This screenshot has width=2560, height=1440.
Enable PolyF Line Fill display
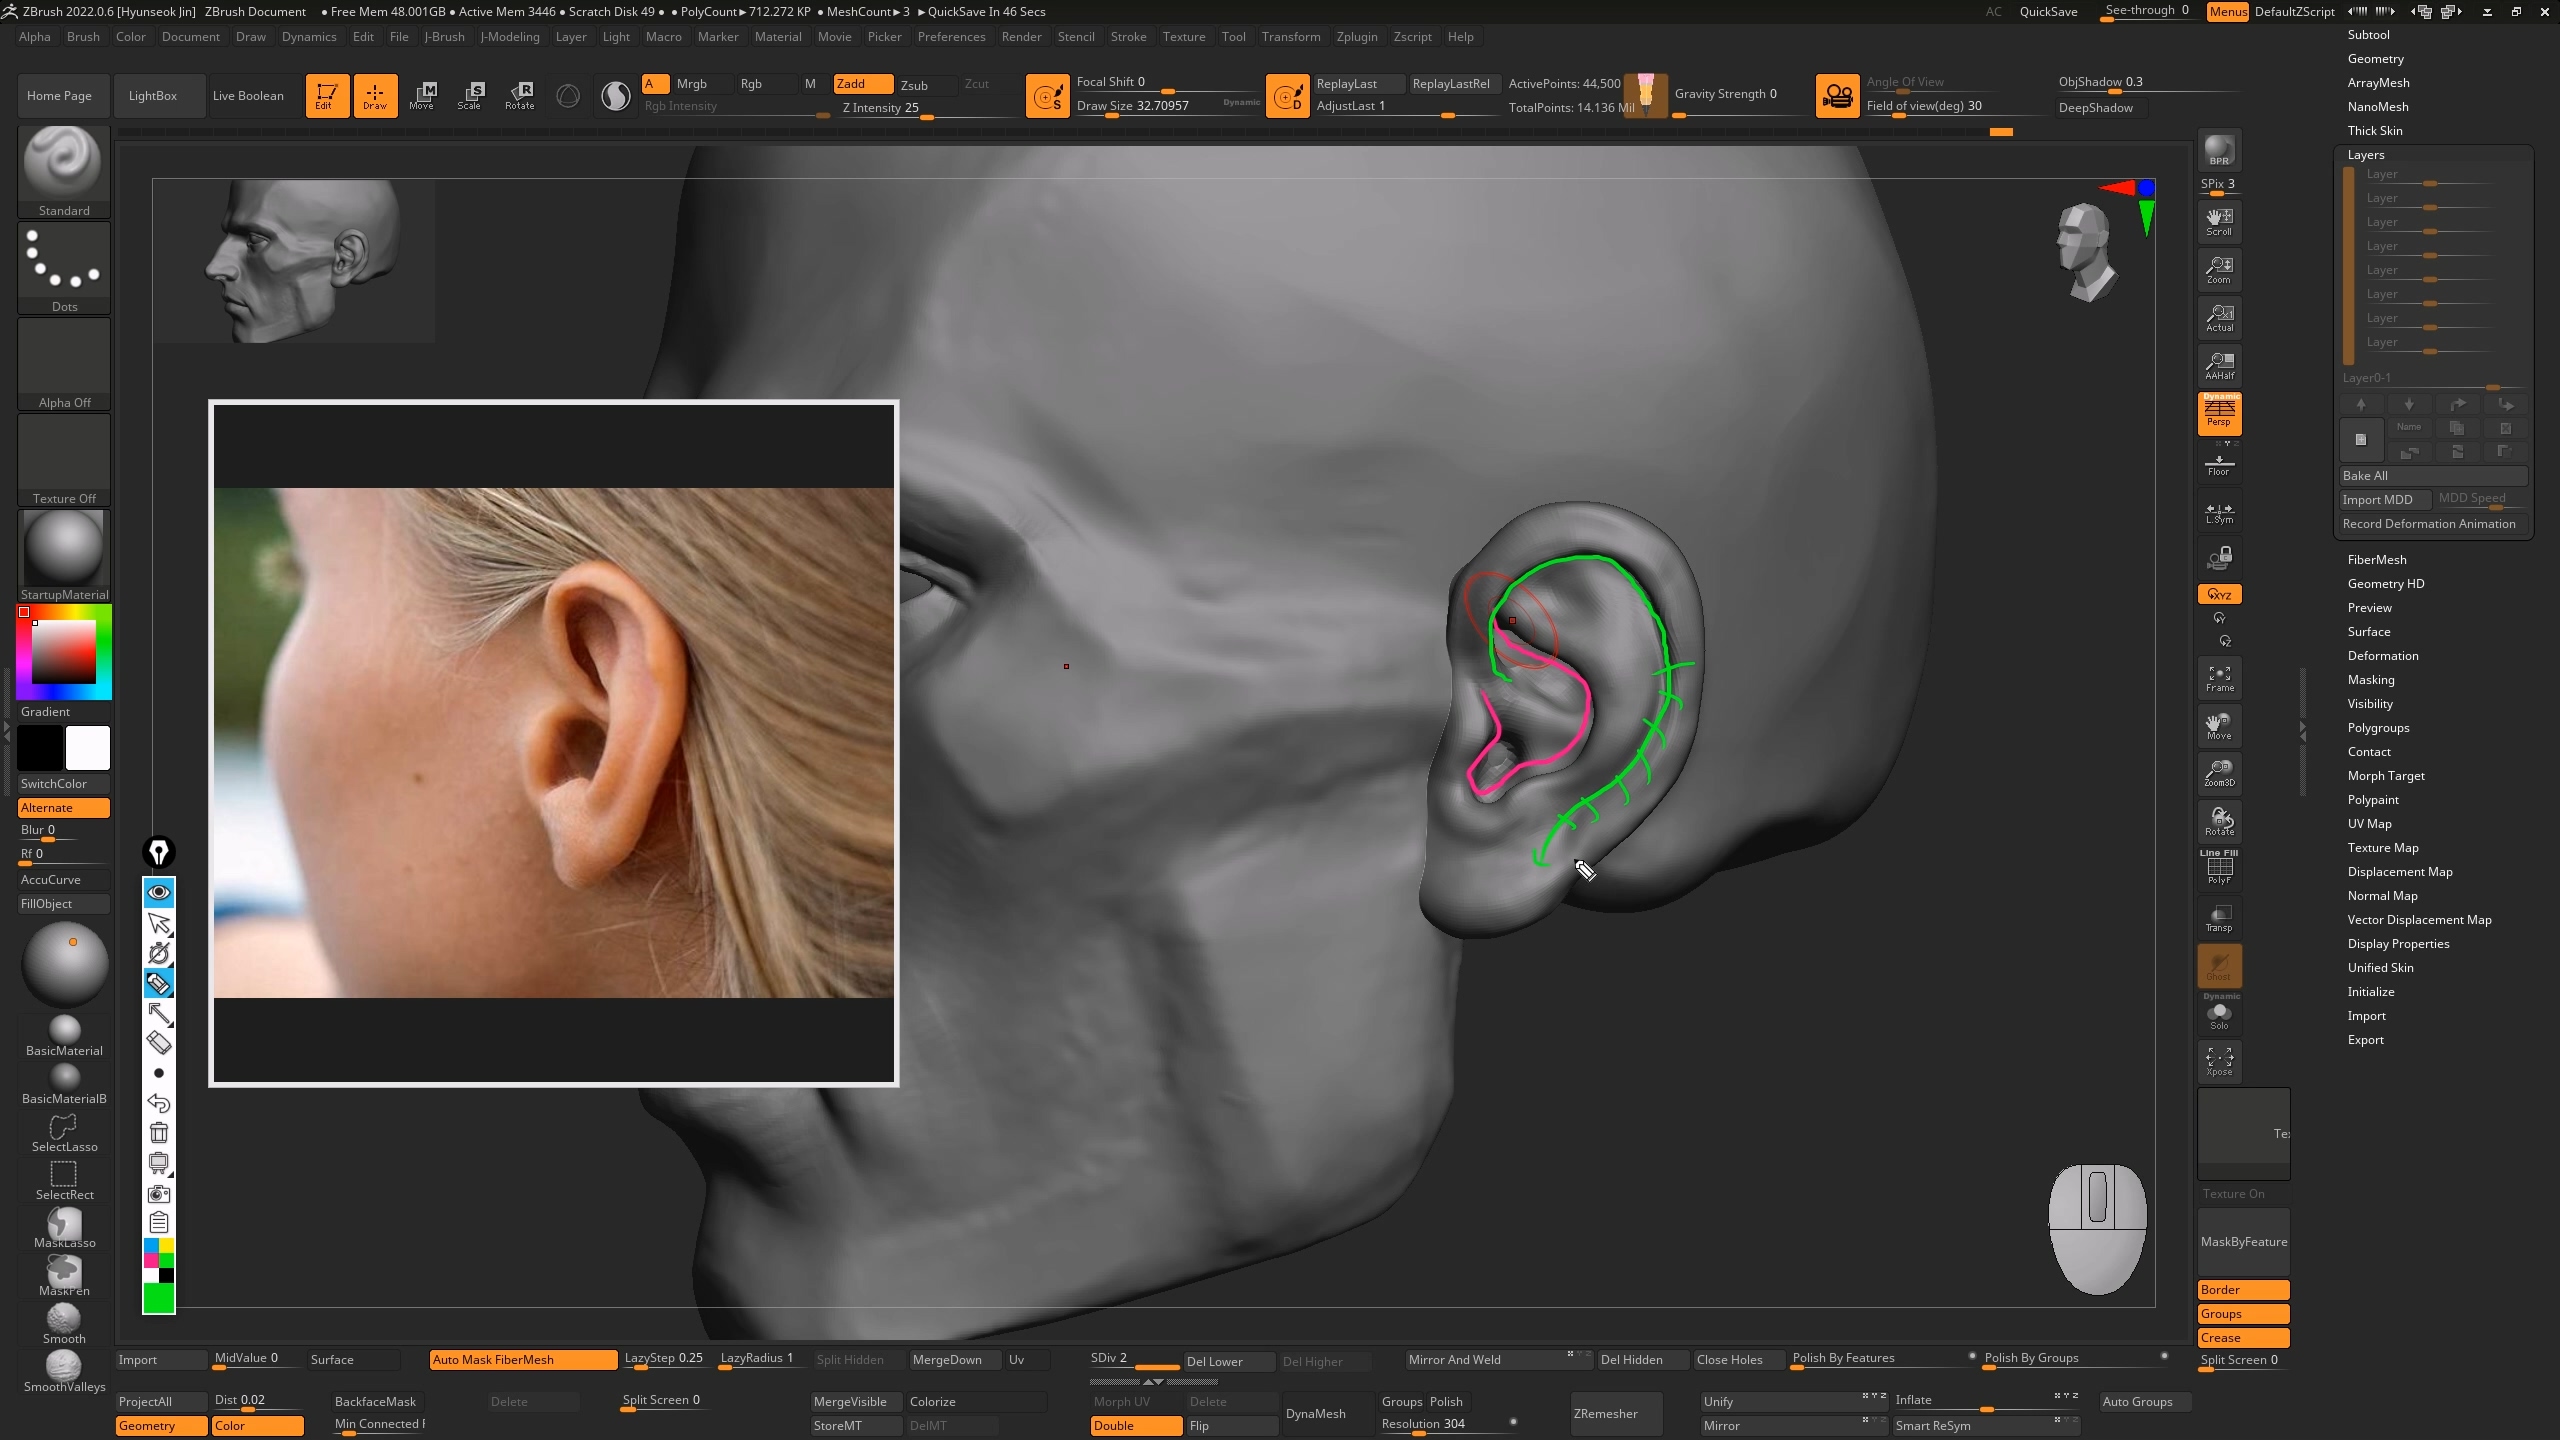(2219, 868)
